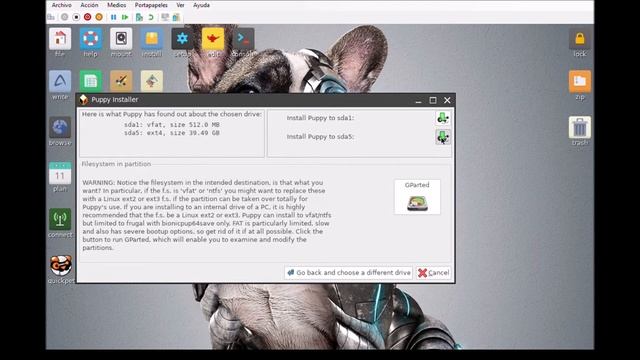Open the Medios menu
The image size is (640, 360).
pyautogui.click(x=116, y=5)
